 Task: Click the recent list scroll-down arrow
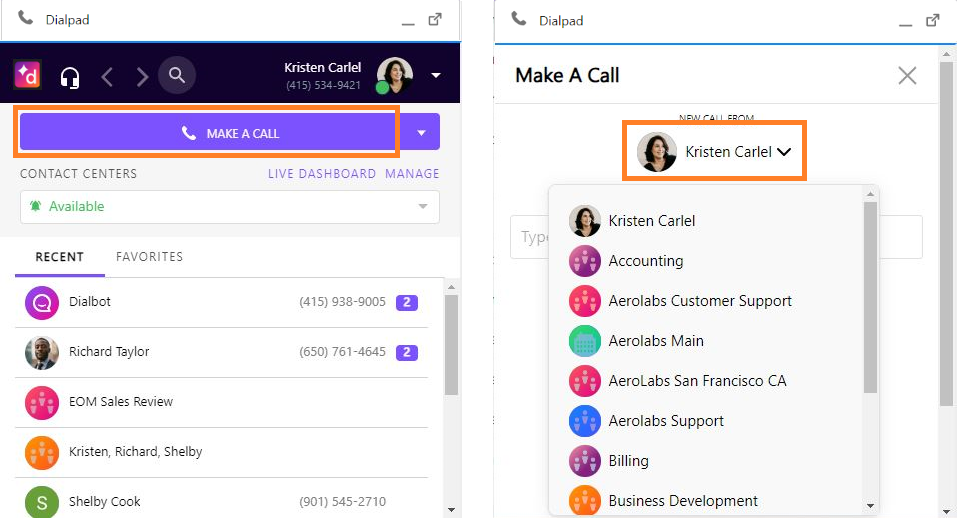(x=451, y=509)
